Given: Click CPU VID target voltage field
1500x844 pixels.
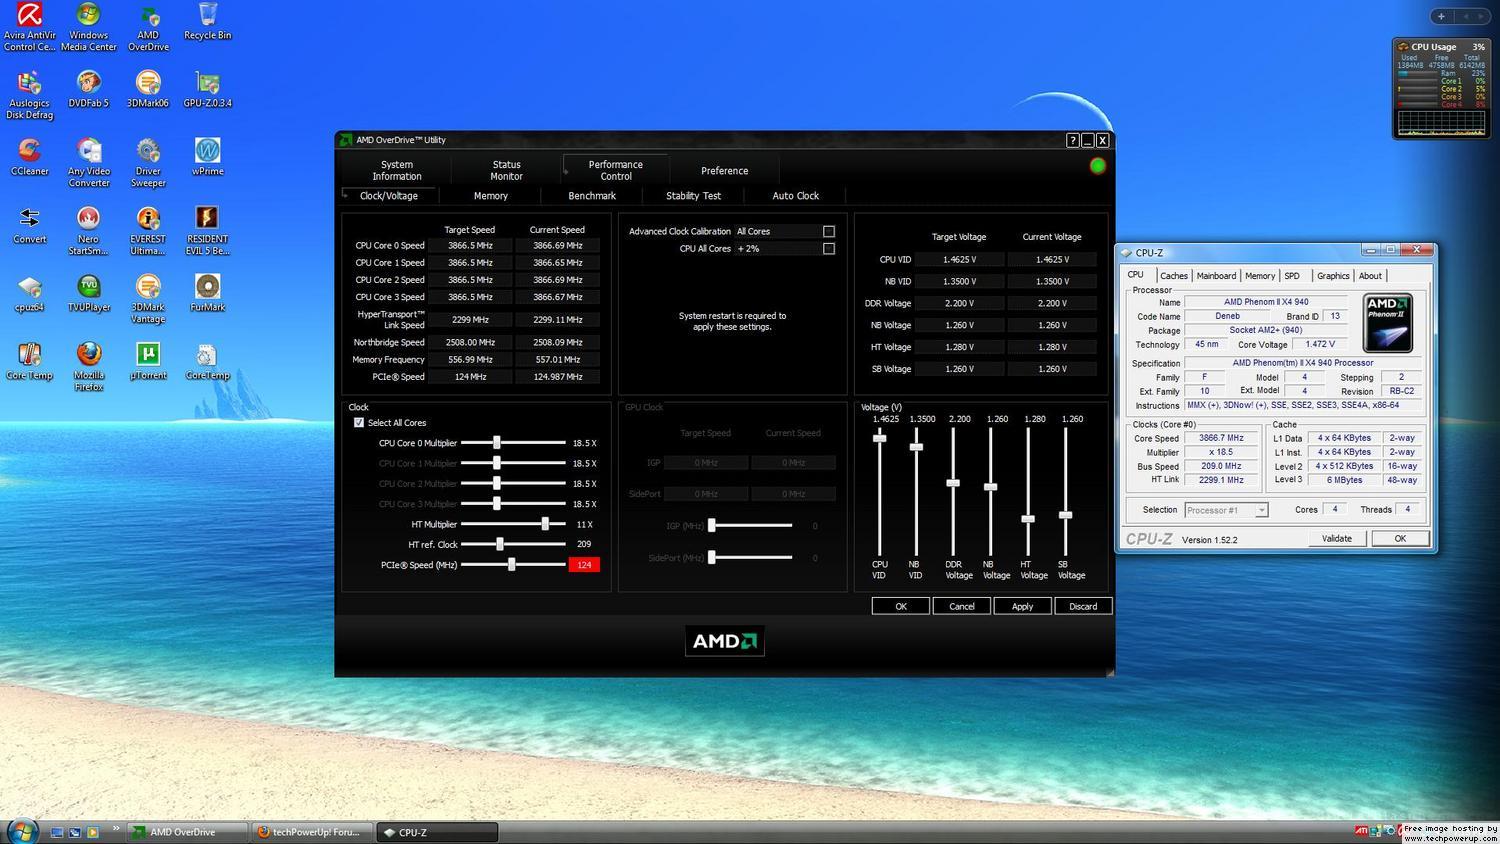Looking at the screenshot, I should coord(959,259).
